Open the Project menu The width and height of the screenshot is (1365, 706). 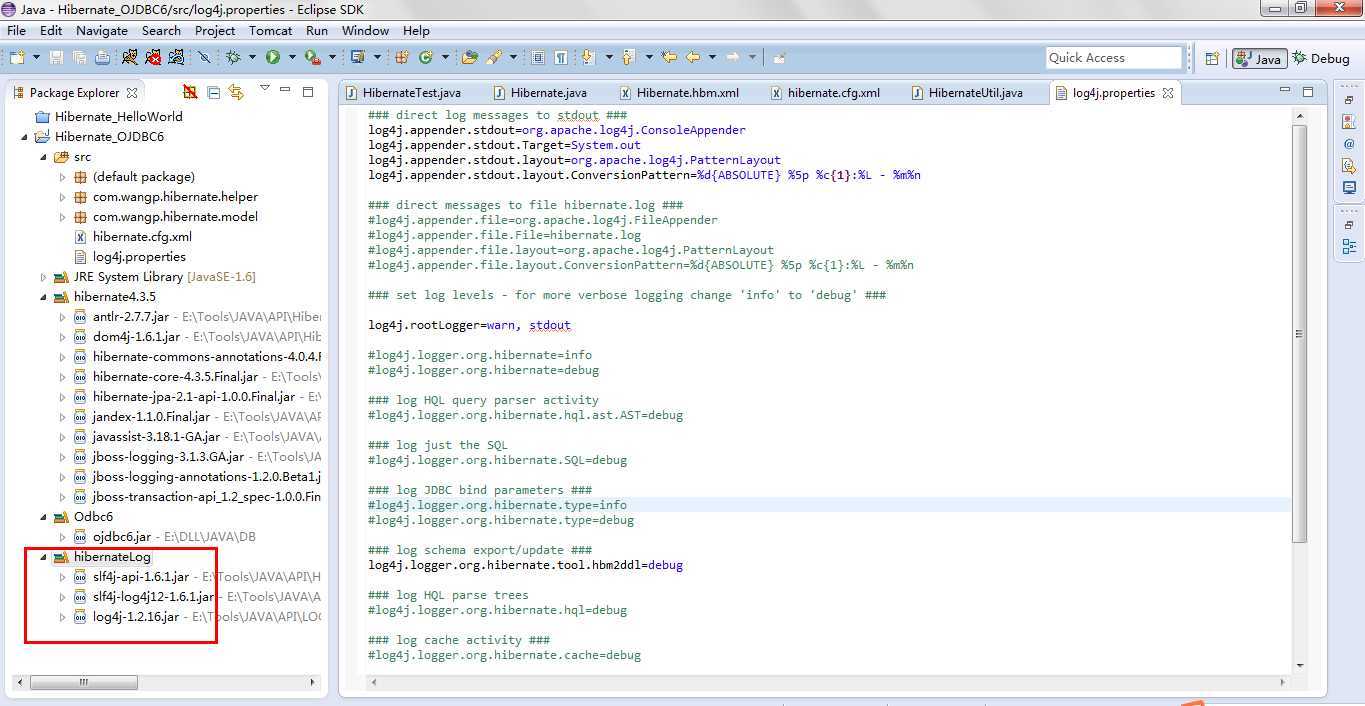pos(214,30)
